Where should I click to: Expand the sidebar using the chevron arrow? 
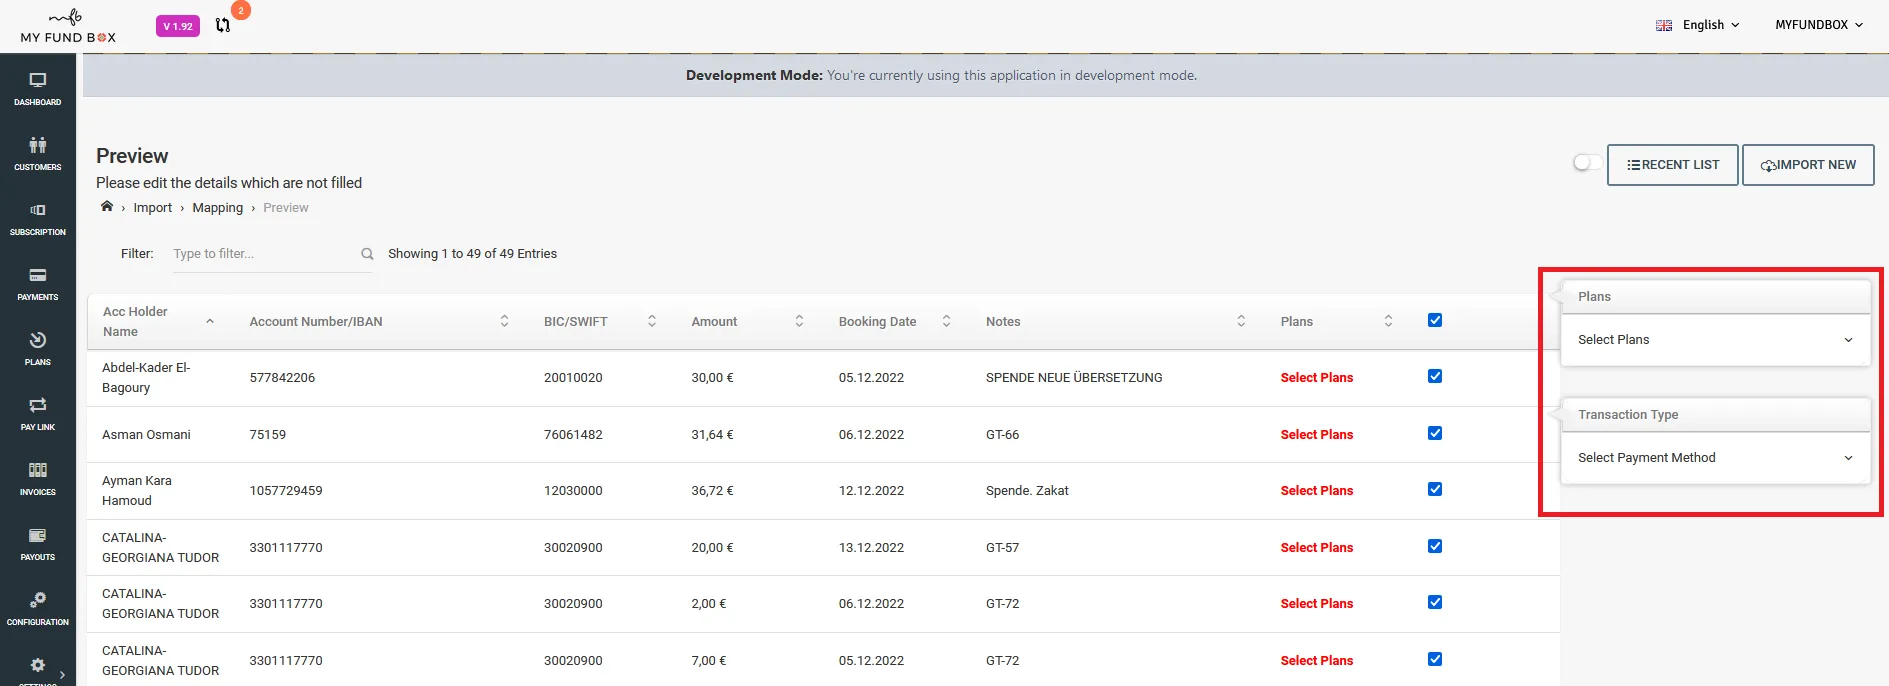tap(63, 674)
